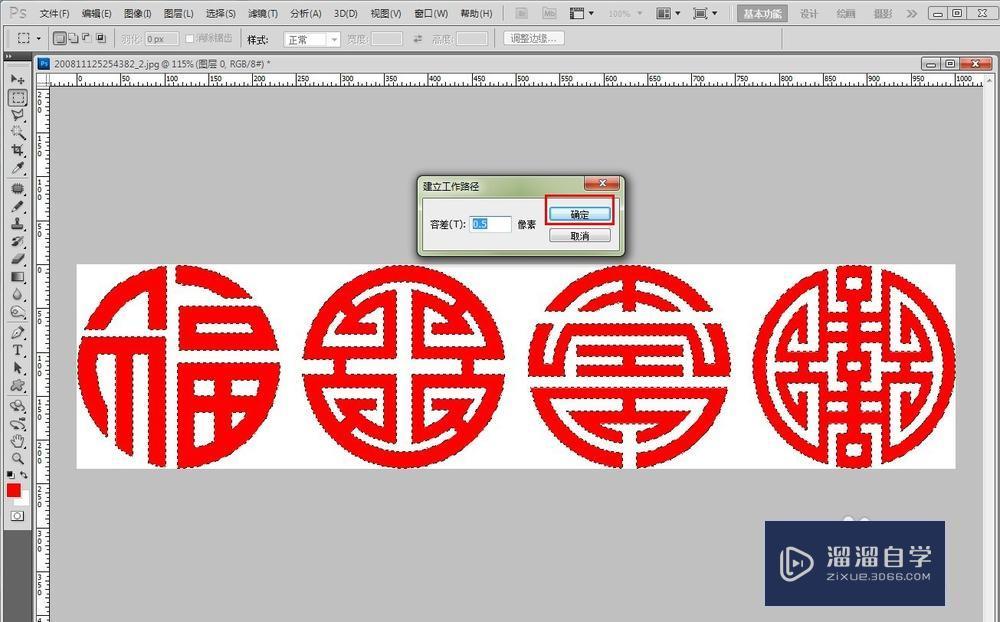
Task: Choose Subtract from selection mode
Action: pyautogui.click(x=87, y=39)
